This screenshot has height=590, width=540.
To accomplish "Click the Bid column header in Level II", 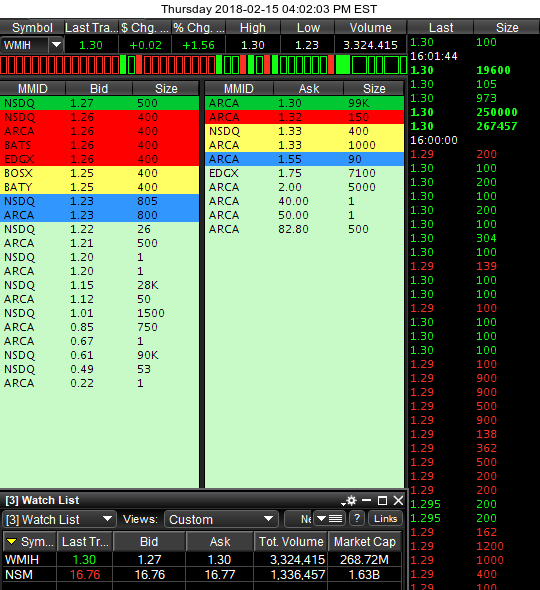I will coord(99,88).
